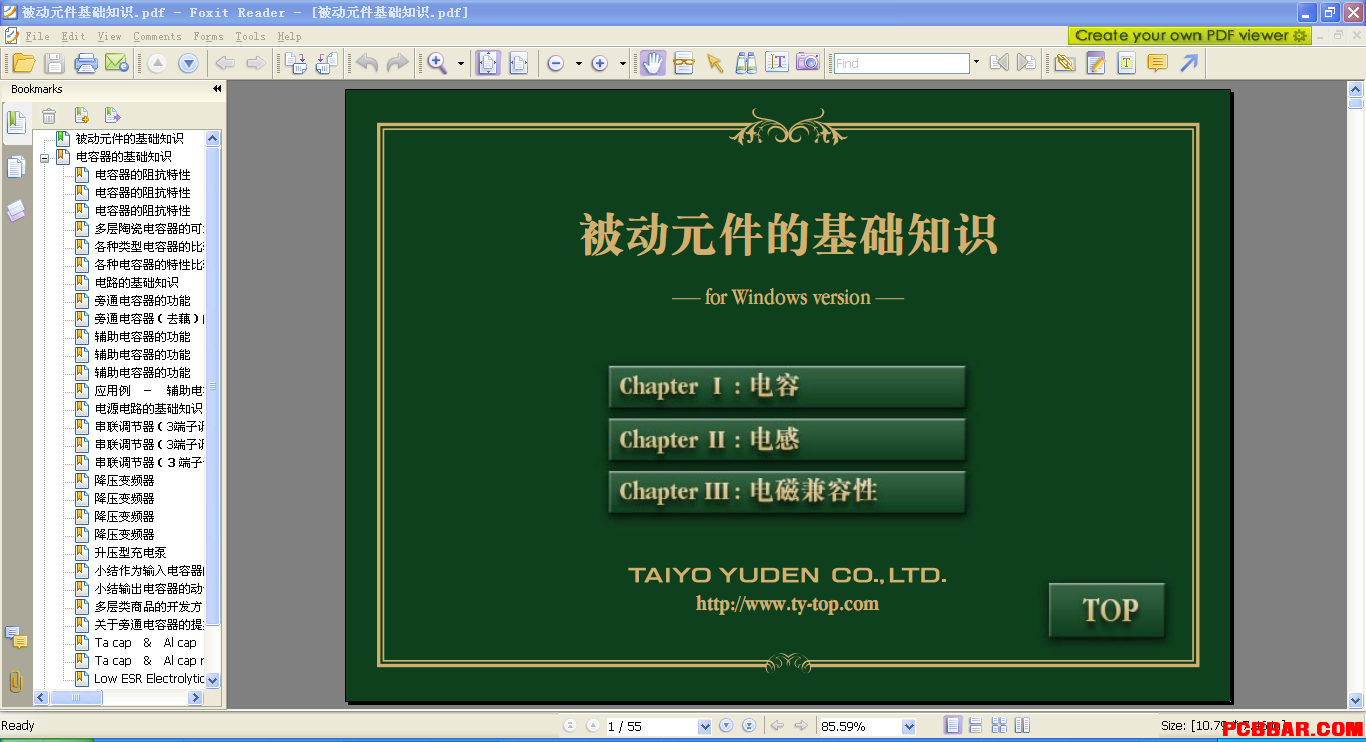Viewport: 1366px width, 742px height.
Task: Click the Fit Page icon
Action: coord(487,63)
